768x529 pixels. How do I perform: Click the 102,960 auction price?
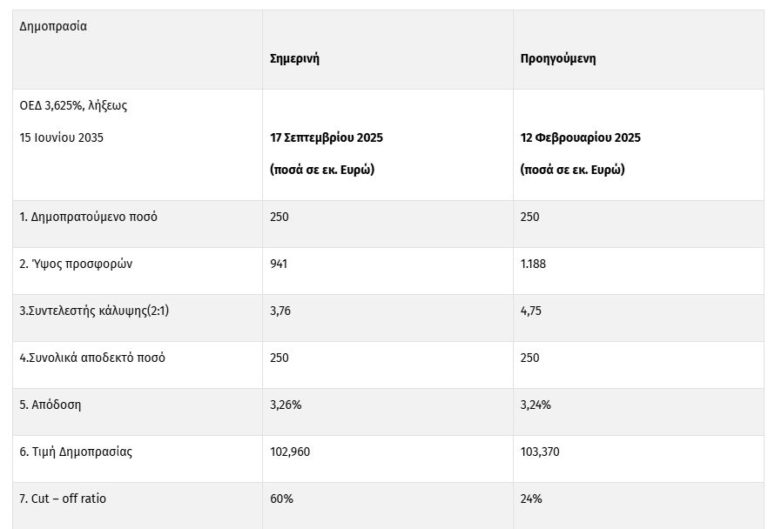point(291,452)
